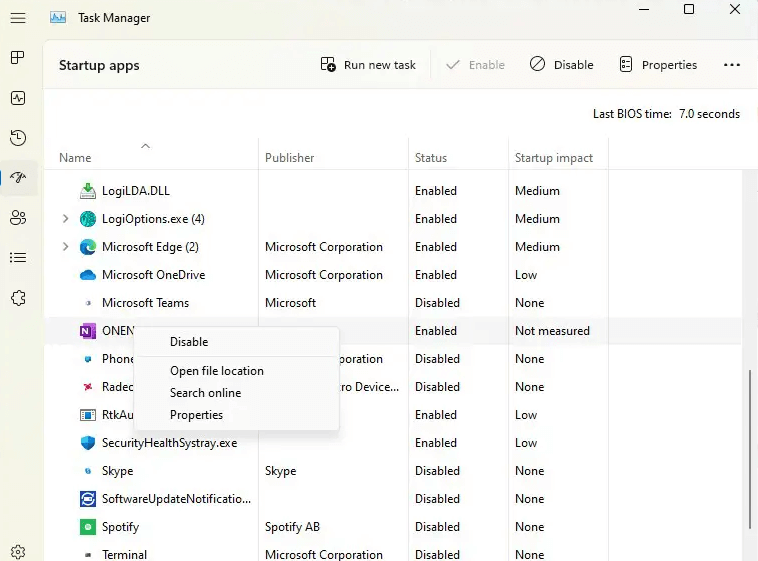
Task: Open Task Manager settings gear
Action: [17, 551]
